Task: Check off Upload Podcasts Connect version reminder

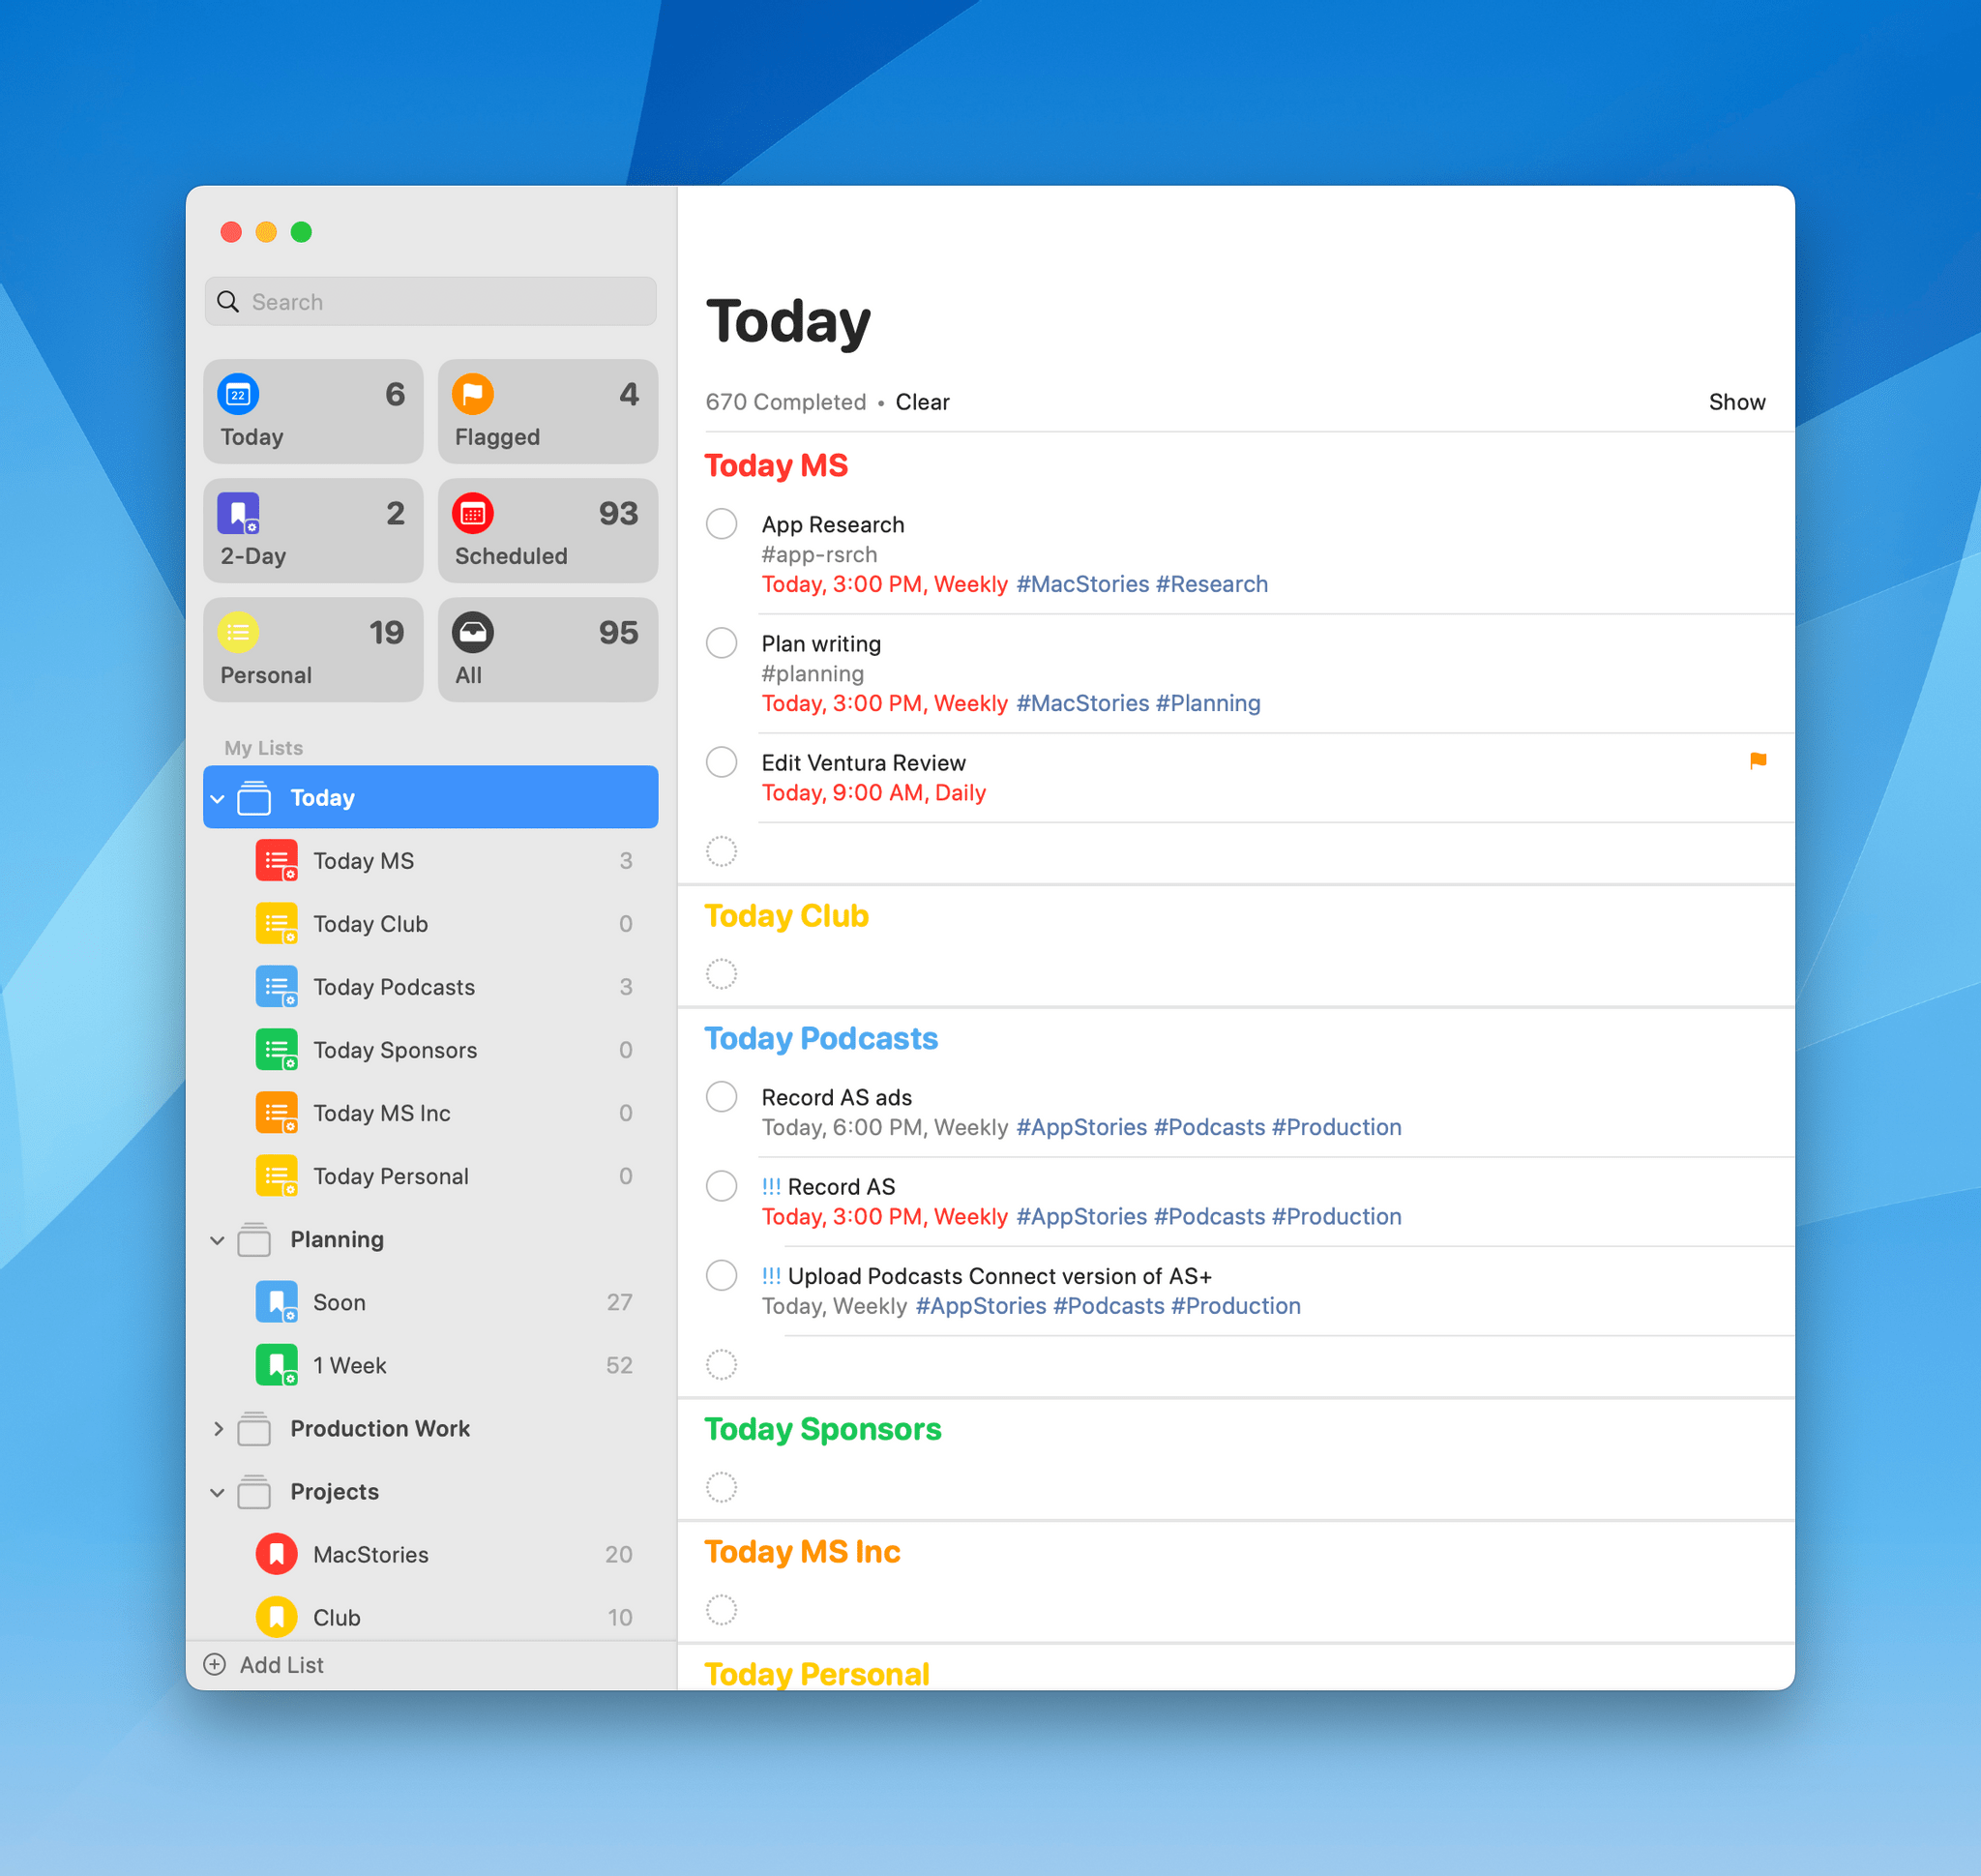Action: [x=721, y=1275]
